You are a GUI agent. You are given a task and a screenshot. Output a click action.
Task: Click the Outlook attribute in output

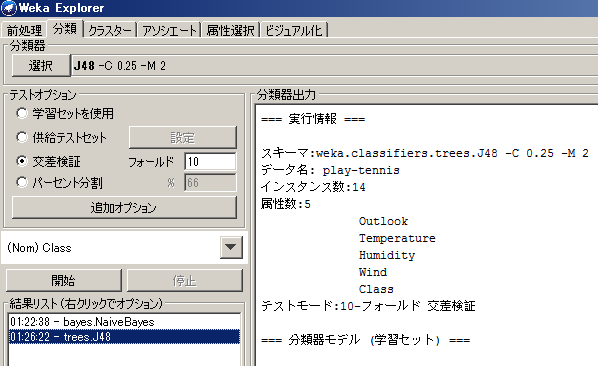pyautogui.click(x=383, y=221)
